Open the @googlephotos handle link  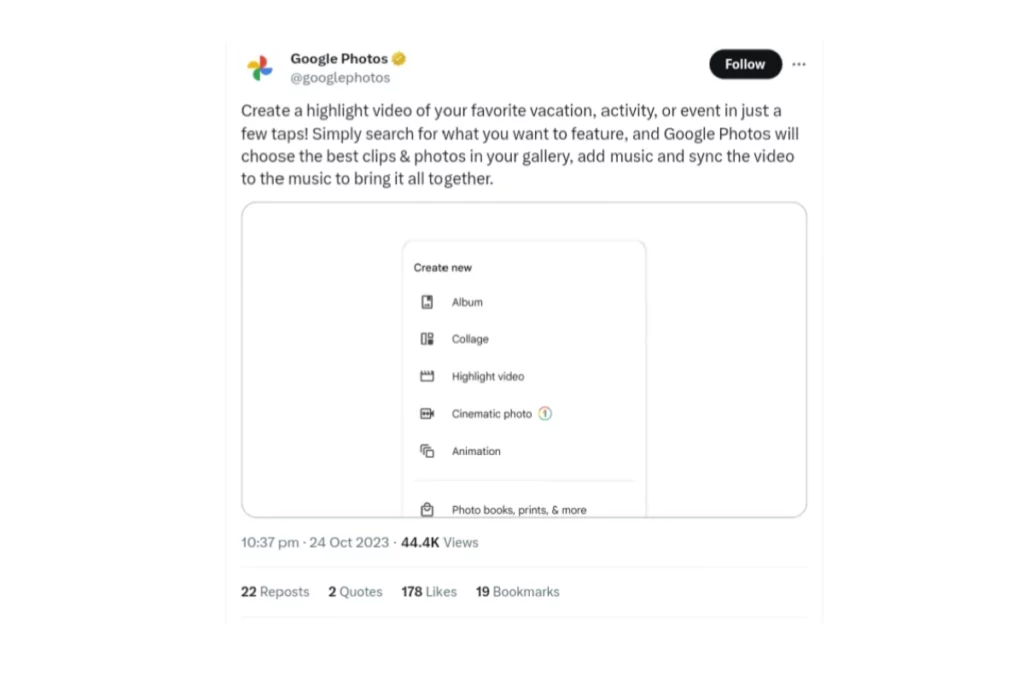[340, 78]
